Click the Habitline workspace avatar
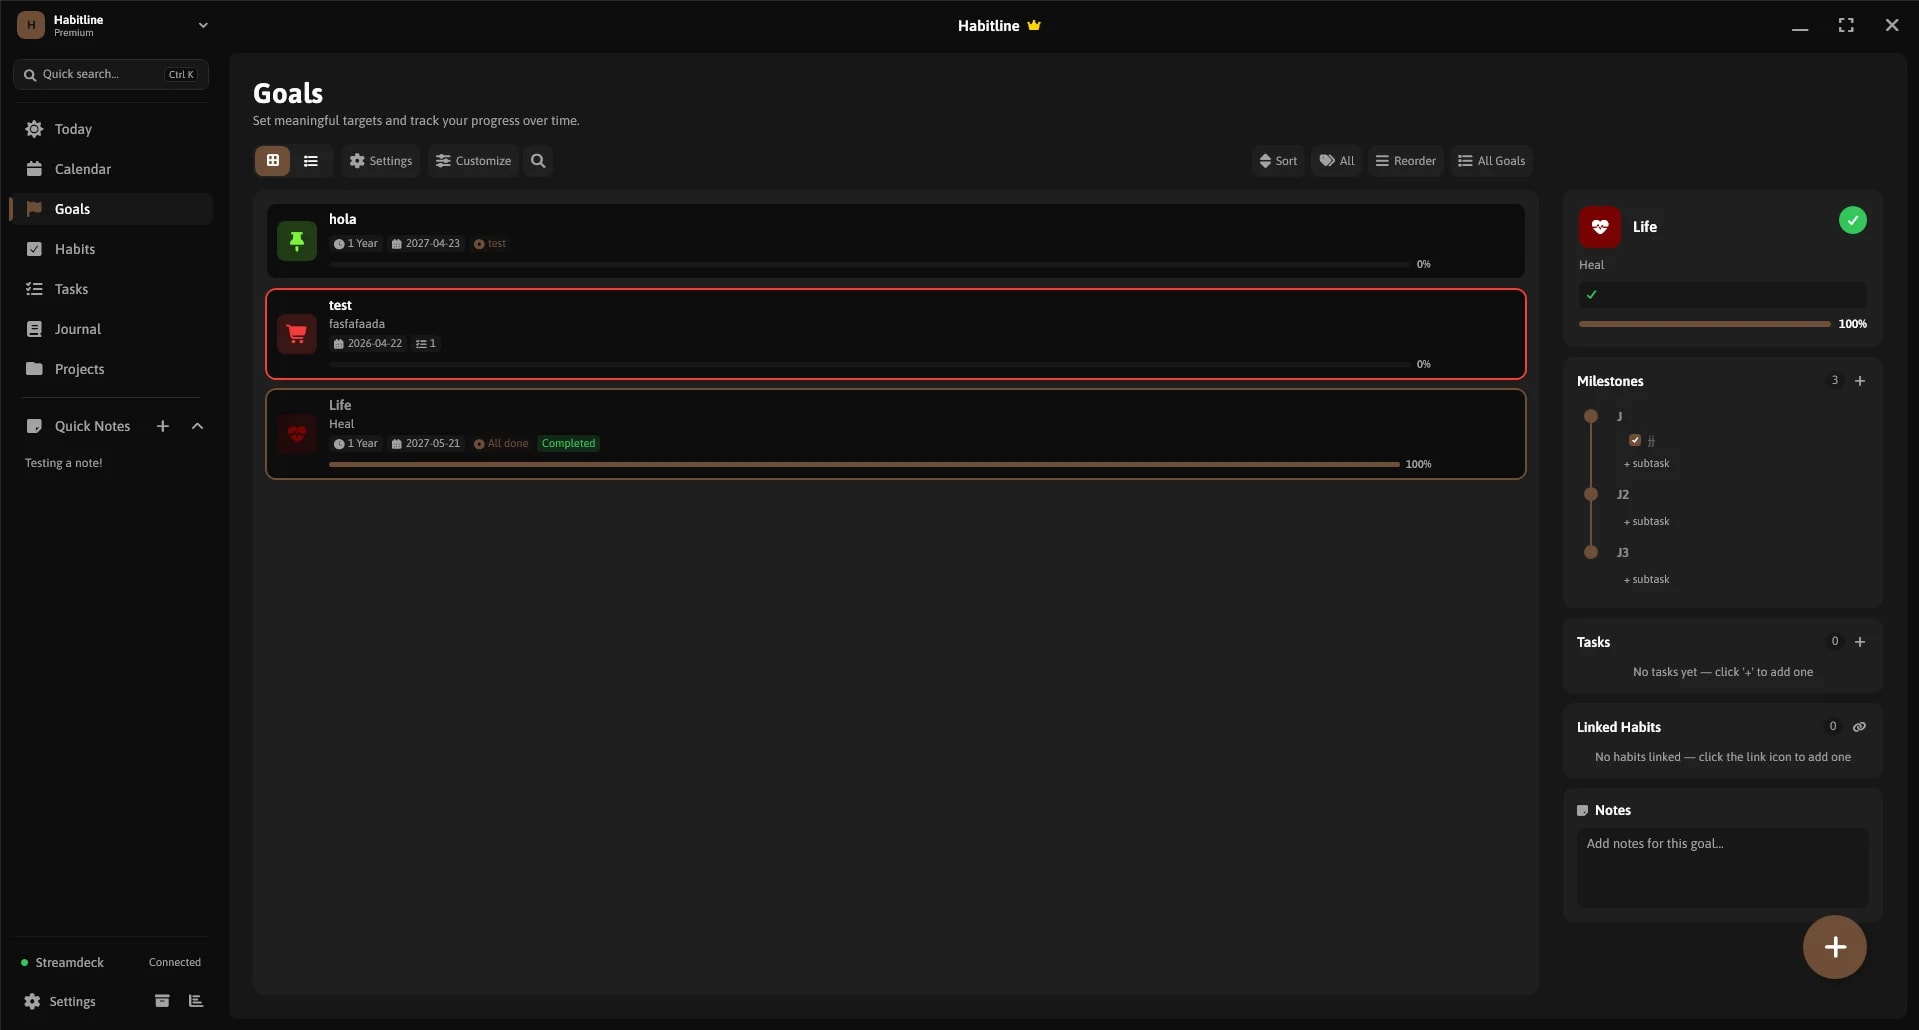This screenshot has height=1030, width=1919. (x=31, y=25)
